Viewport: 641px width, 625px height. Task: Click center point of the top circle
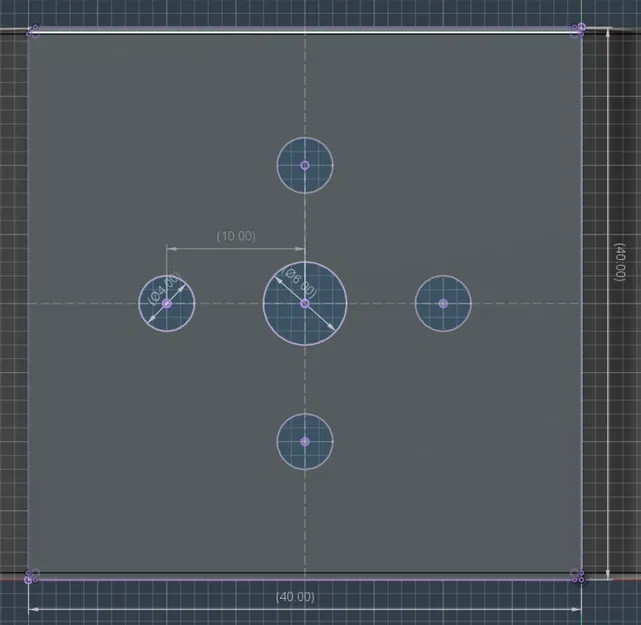click(x=305, y=165)
